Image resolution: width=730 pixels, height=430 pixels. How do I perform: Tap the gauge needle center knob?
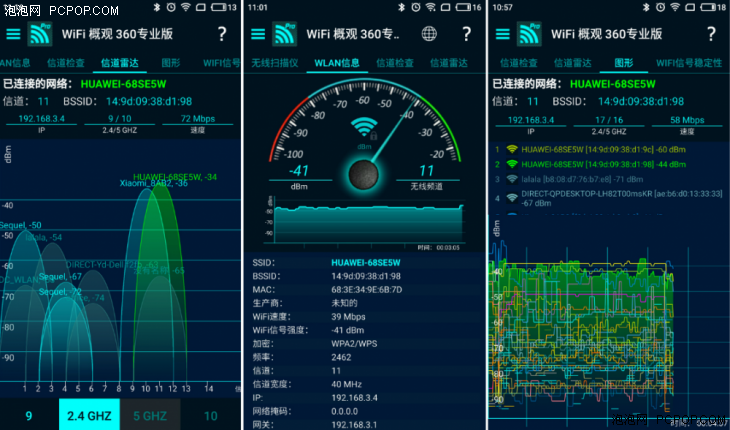pyautogui.click(x=364, y=175)
